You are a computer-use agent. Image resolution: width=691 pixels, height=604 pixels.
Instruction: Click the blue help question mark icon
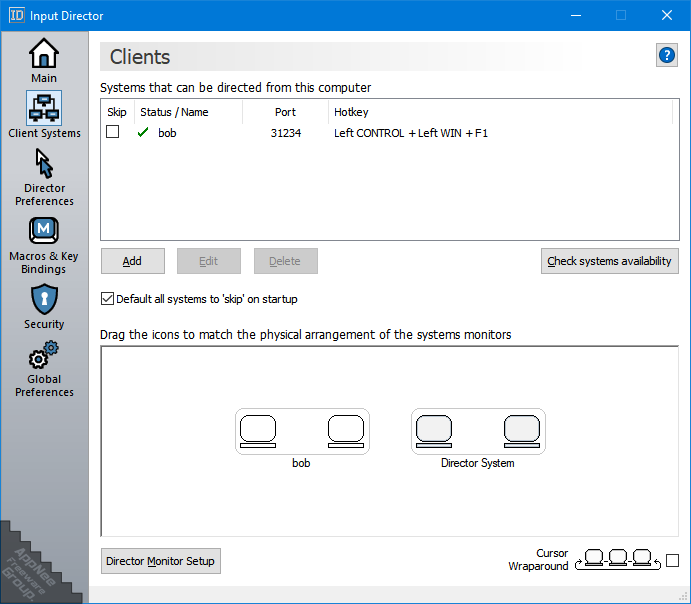pyautogui.click(x=667, y=56)
